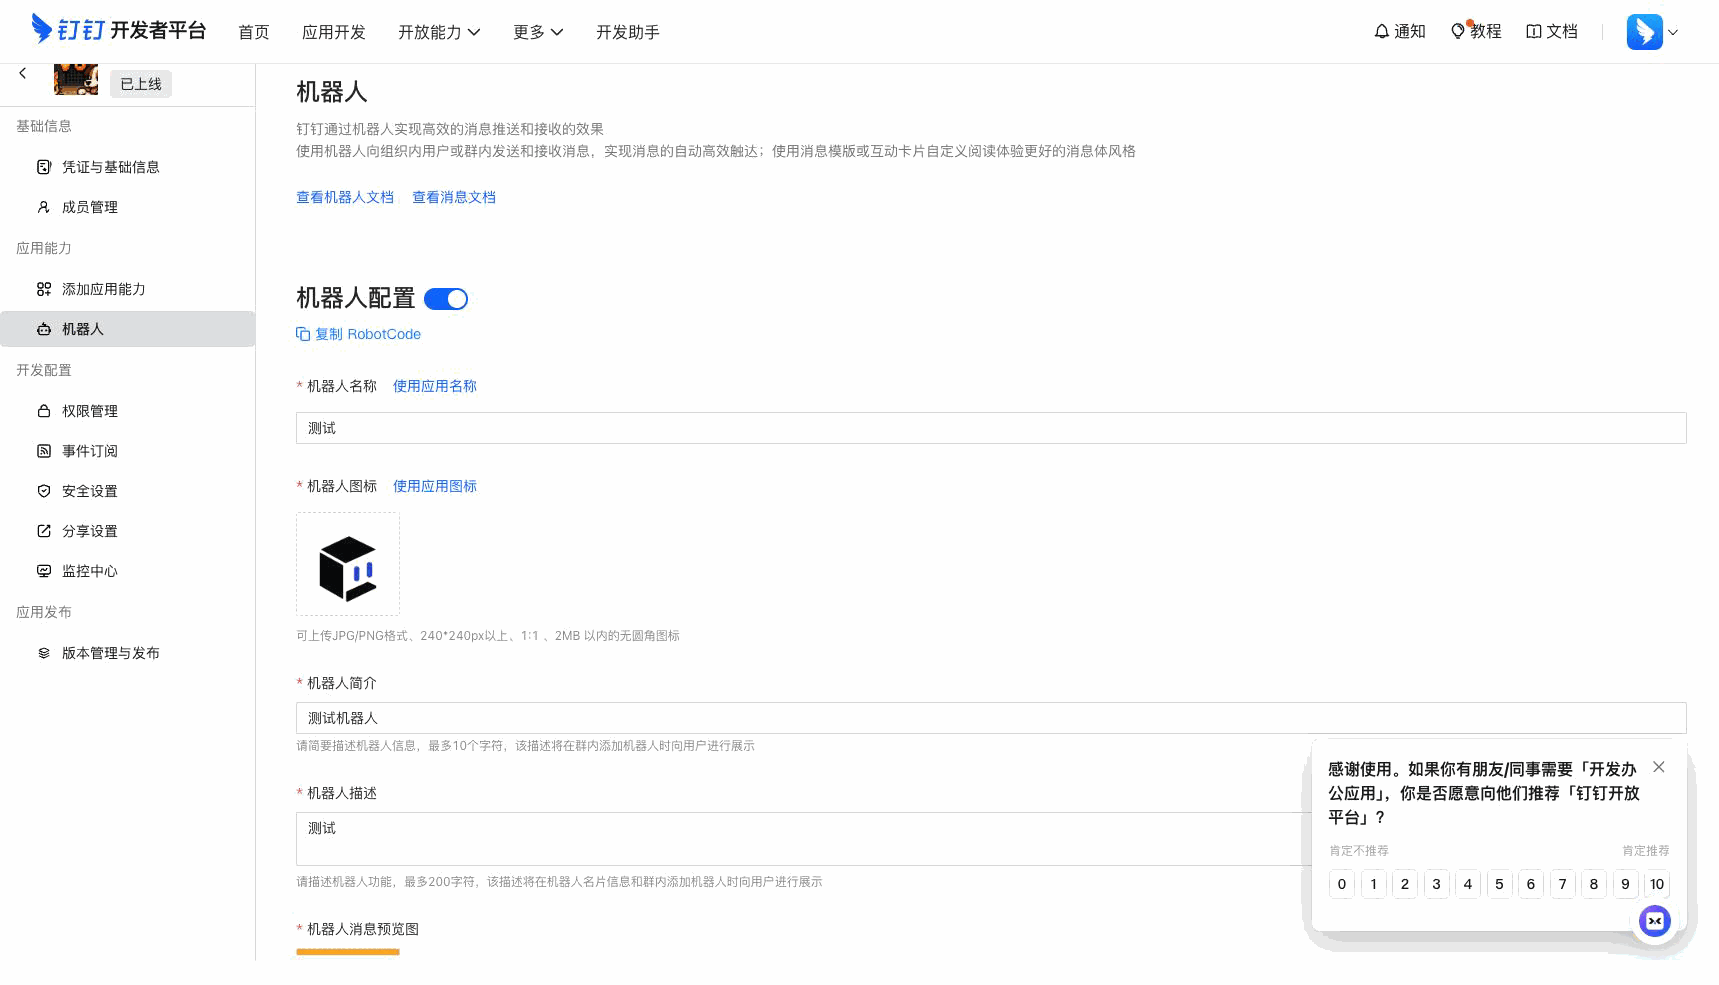Click the 监控中心 monitor icon
Screen dimensions: 1719x985
coord(44,571)
